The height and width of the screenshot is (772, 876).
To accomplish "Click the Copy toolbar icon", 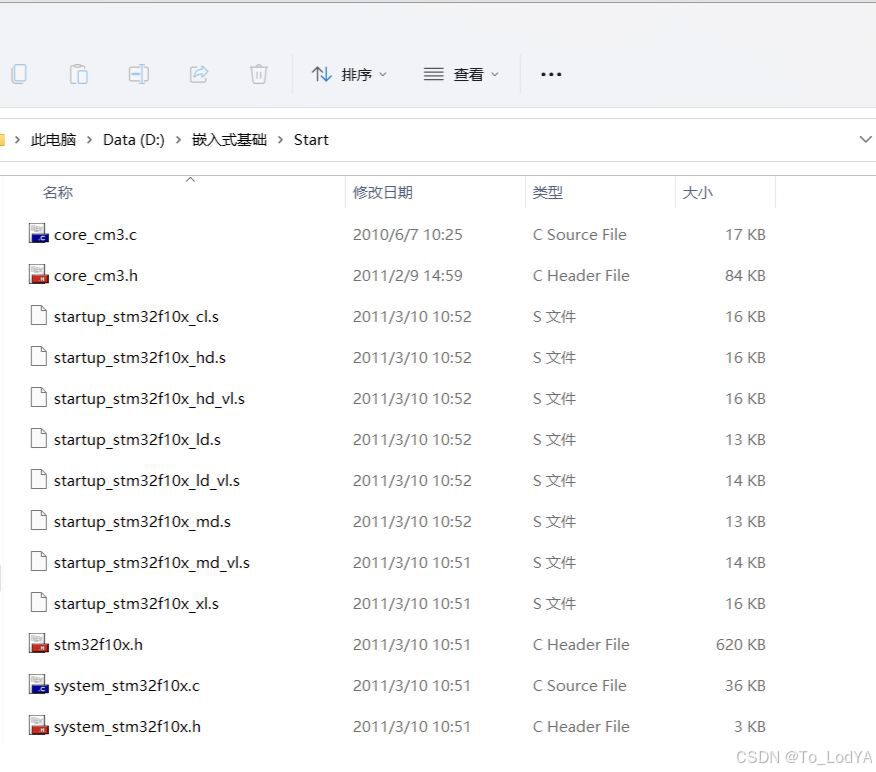I will 19,74.
